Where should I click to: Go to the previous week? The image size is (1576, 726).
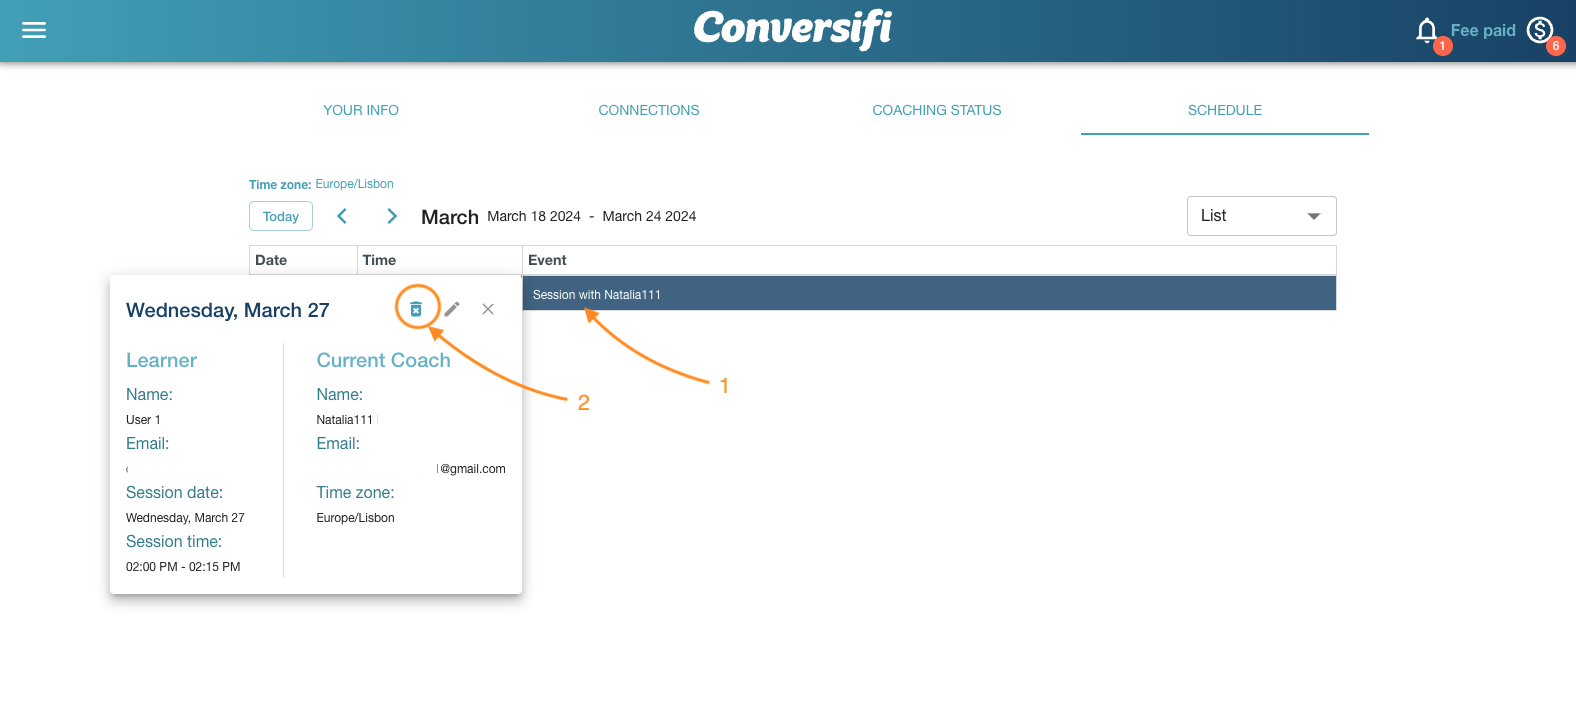pos(342,216)
